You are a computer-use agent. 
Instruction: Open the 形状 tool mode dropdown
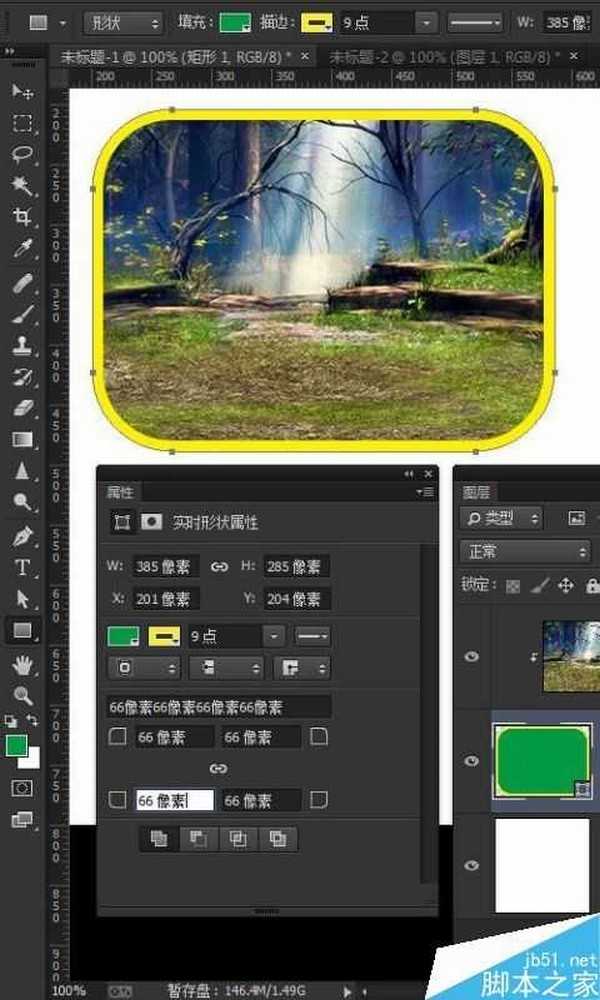tap(123, 22)
